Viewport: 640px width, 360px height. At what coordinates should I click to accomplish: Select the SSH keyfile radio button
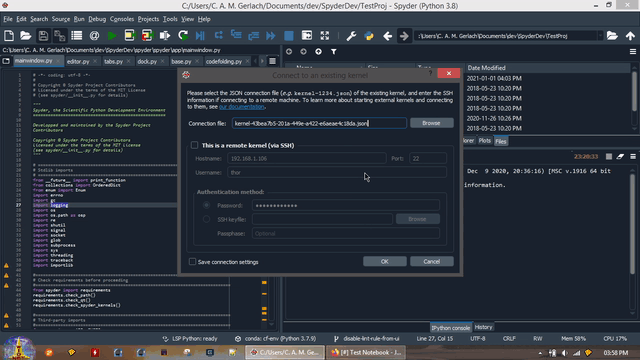click(x=207, y=219)
